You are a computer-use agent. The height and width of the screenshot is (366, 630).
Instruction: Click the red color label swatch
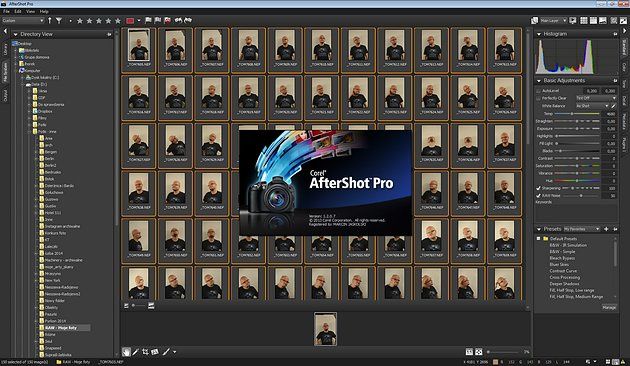(130, 21)
